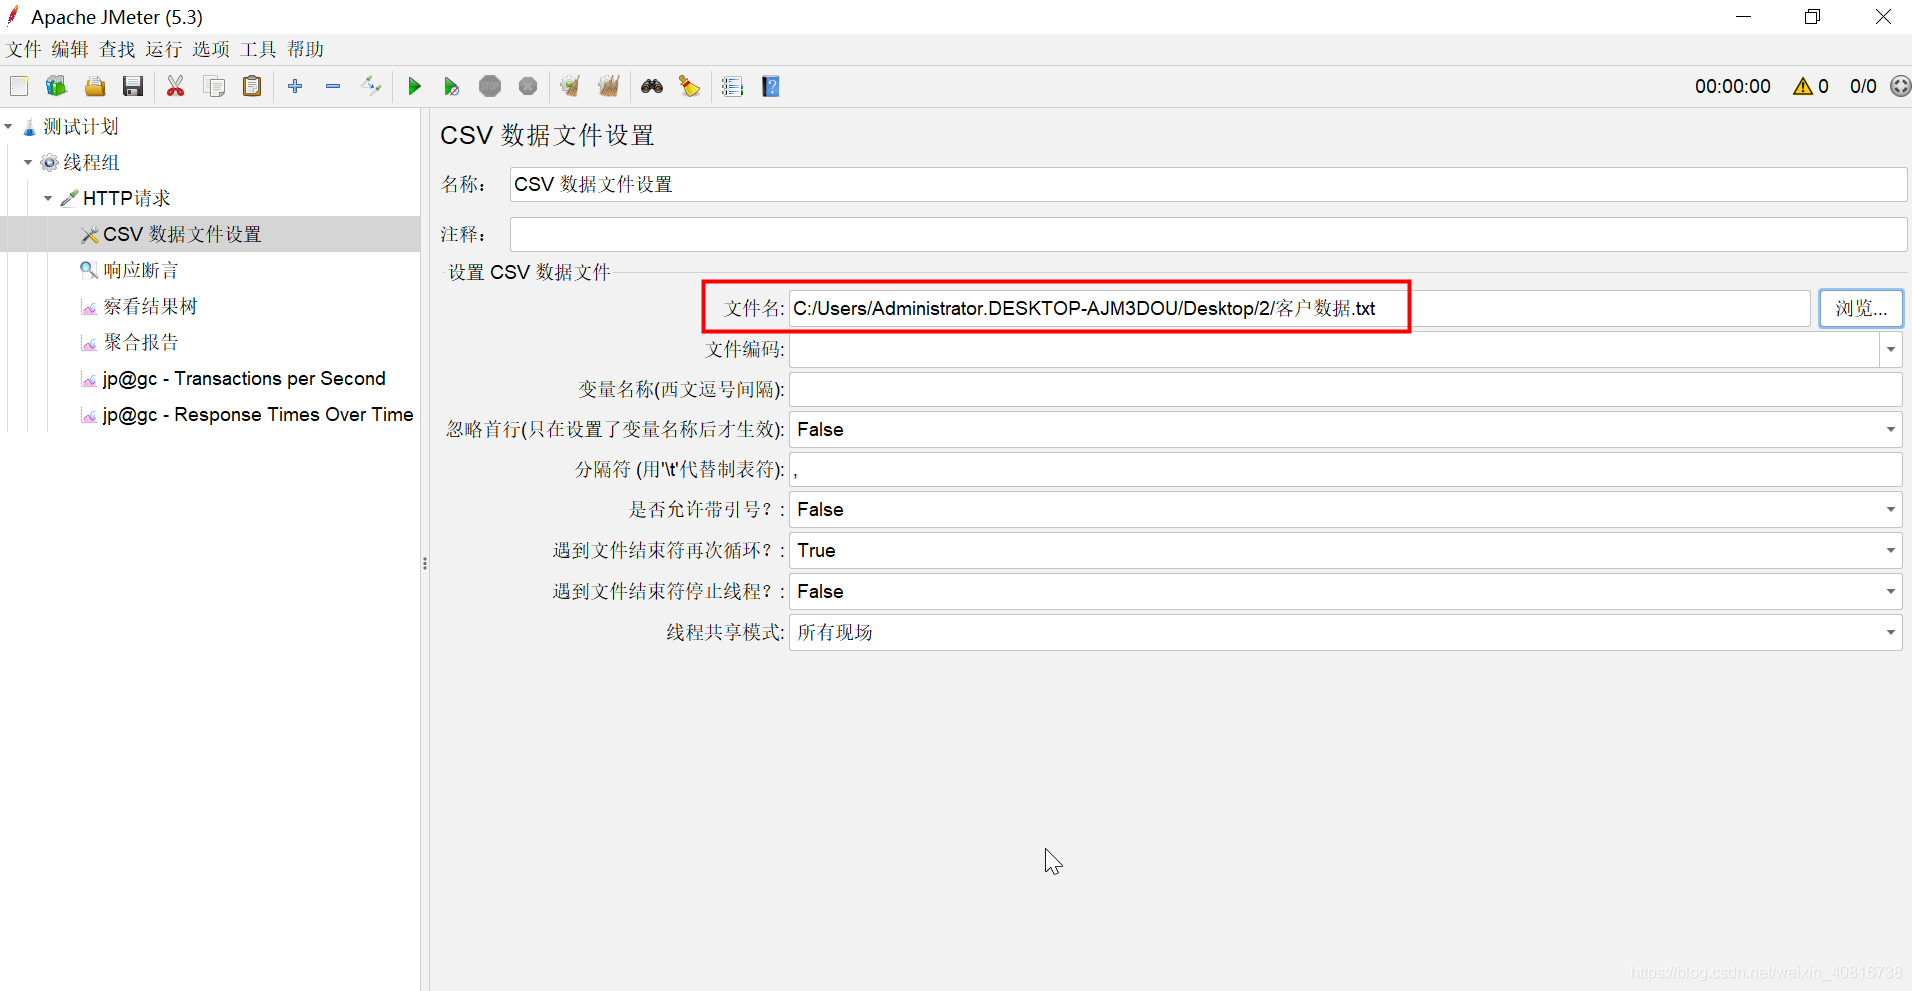The width and height of the screenshot is (1912, 991).
Task: Open the 工具 menu
Action: 258,49
